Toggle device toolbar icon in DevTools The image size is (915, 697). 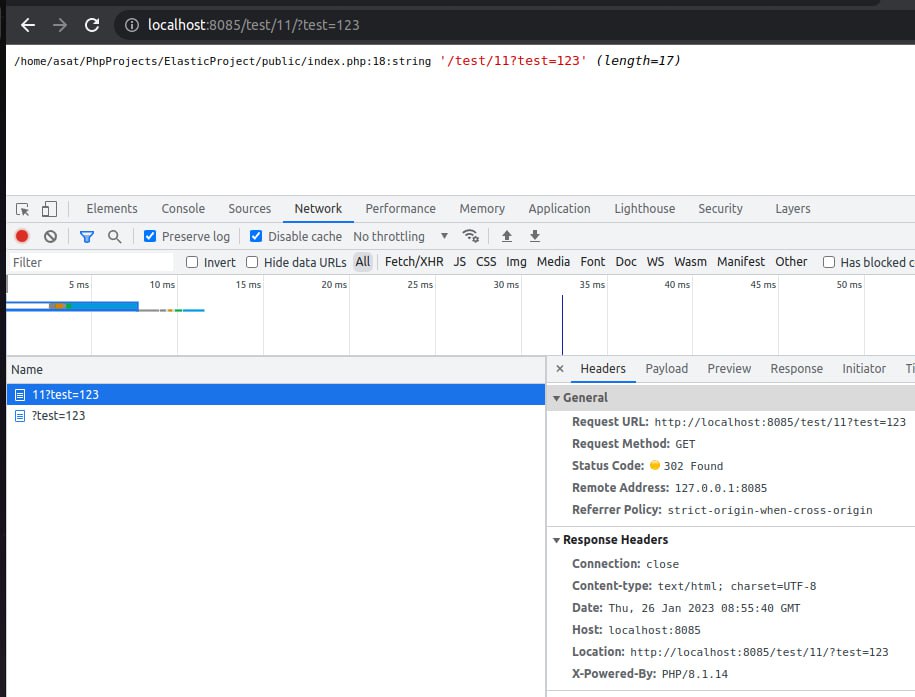pos(50,209)
